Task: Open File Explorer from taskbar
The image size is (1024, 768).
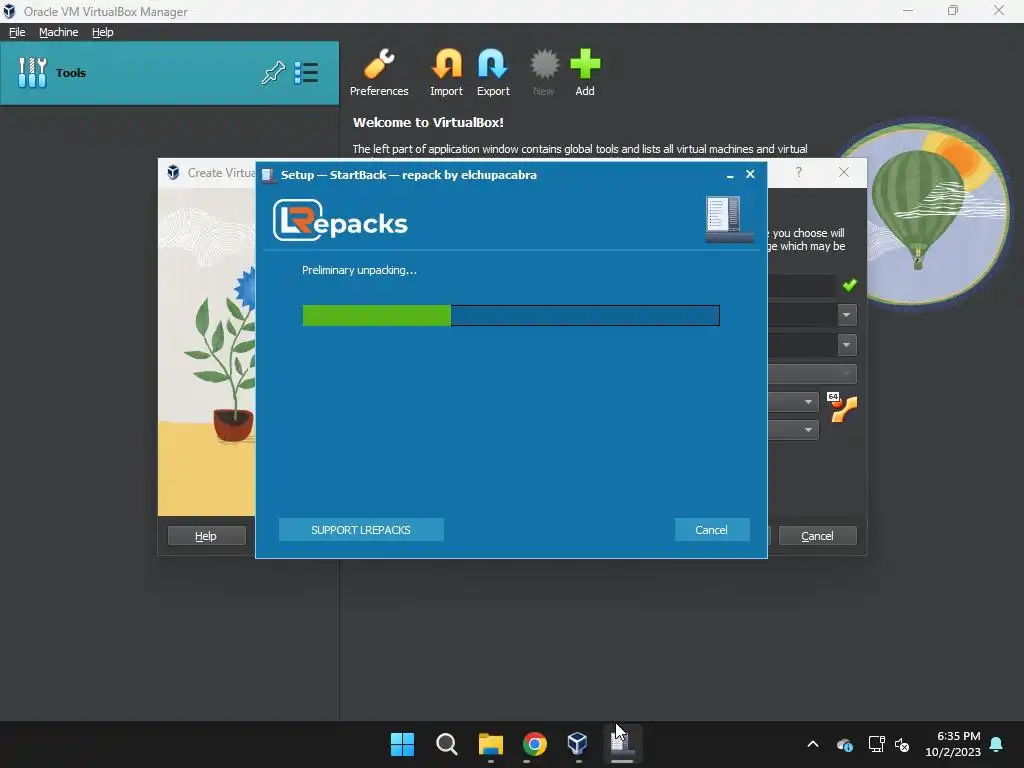Action: [x=490, y=744]
